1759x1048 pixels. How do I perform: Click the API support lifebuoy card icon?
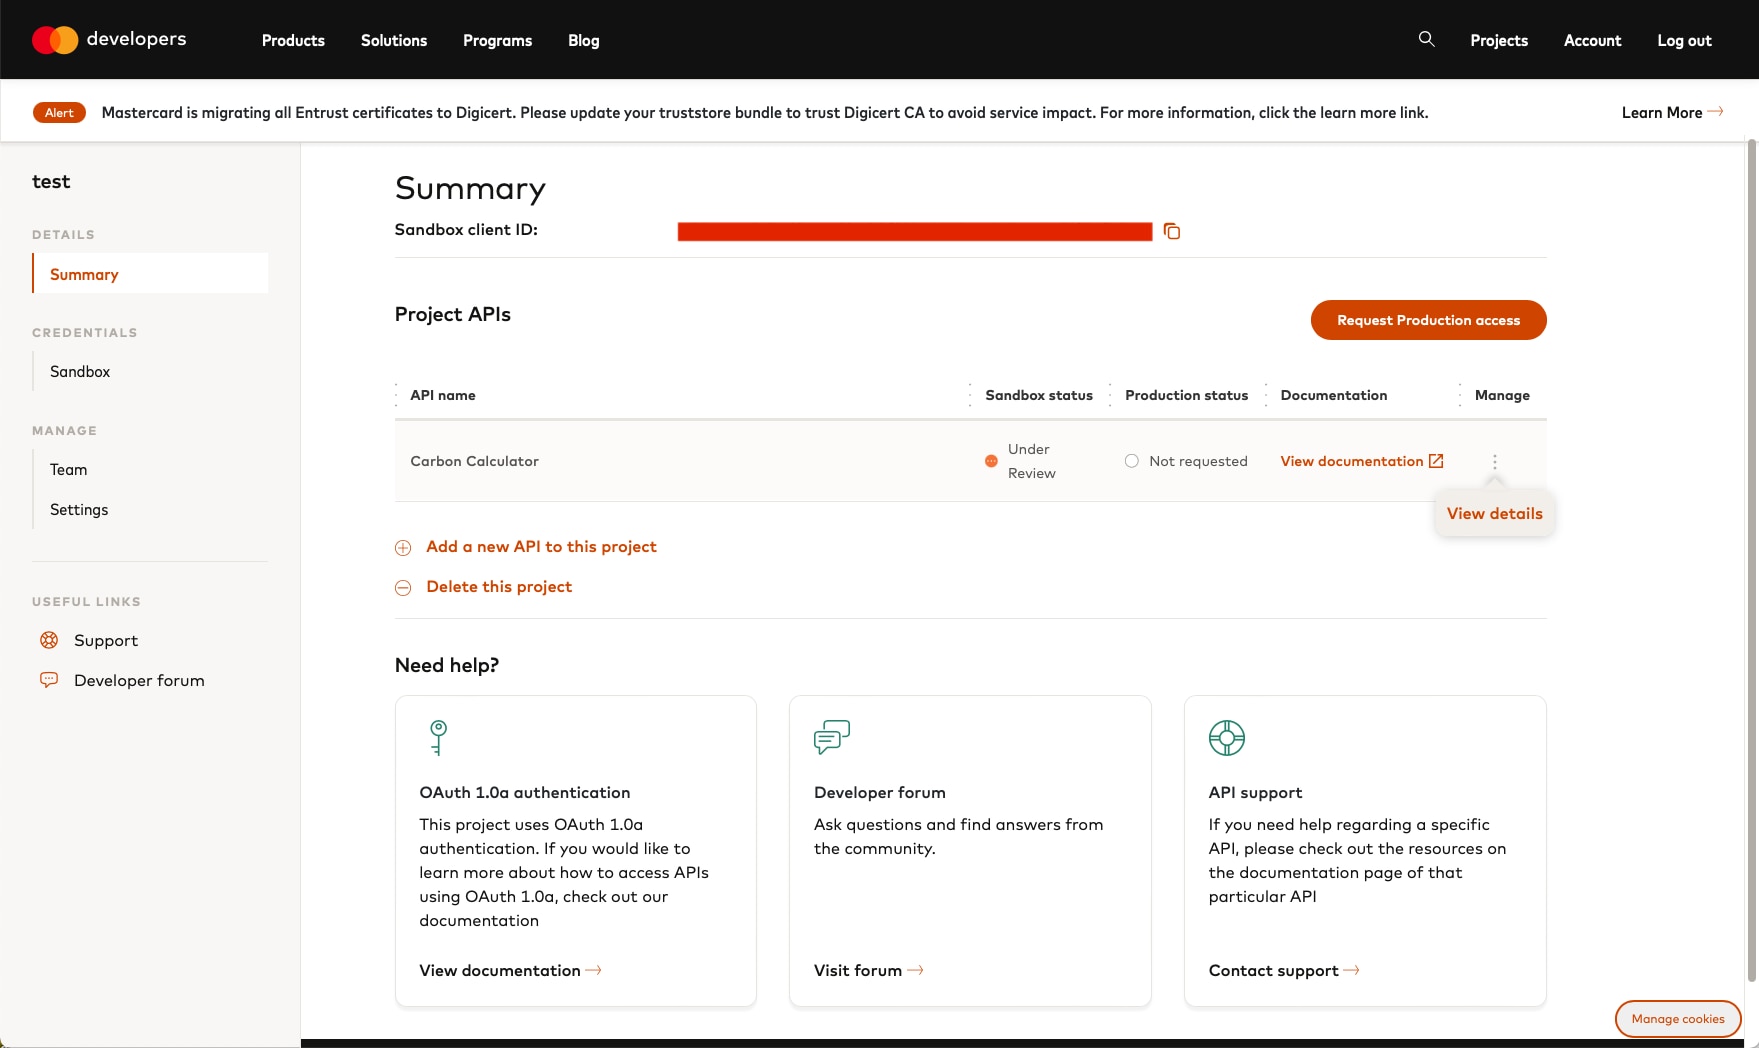tap(1226, 738)
